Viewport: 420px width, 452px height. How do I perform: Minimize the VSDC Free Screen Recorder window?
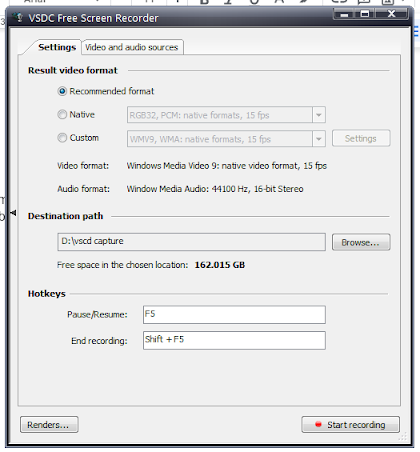(345, 14)
